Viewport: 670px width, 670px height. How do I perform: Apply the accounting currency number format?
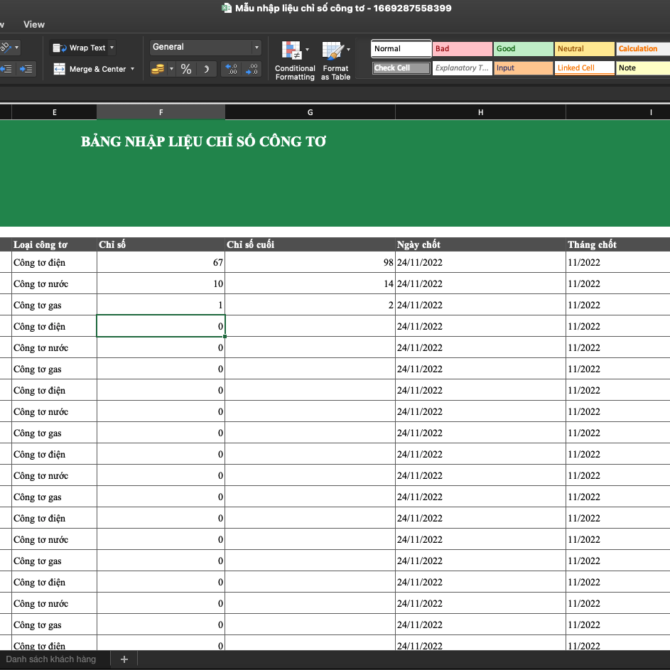pos(157,69)
